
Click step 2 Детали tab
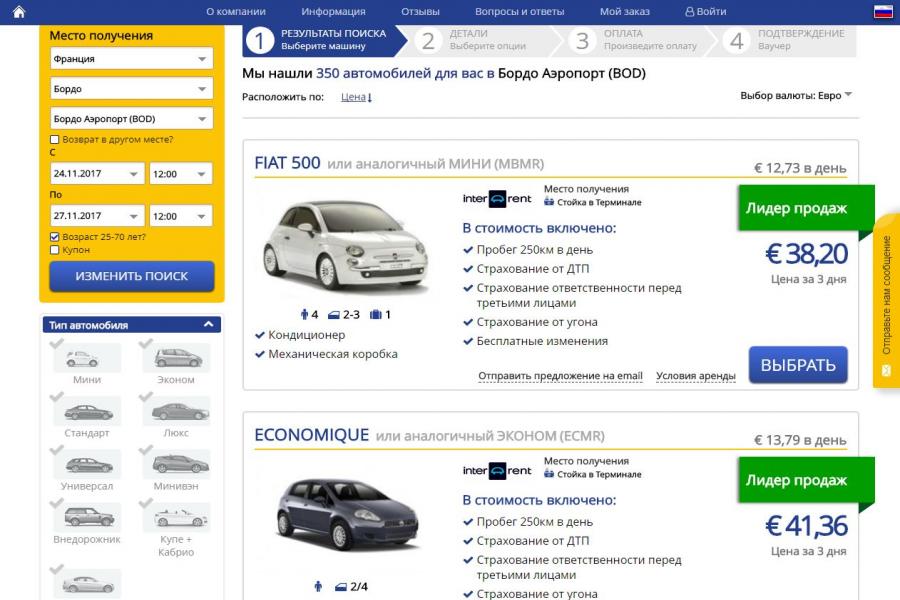tap(479, 41)
